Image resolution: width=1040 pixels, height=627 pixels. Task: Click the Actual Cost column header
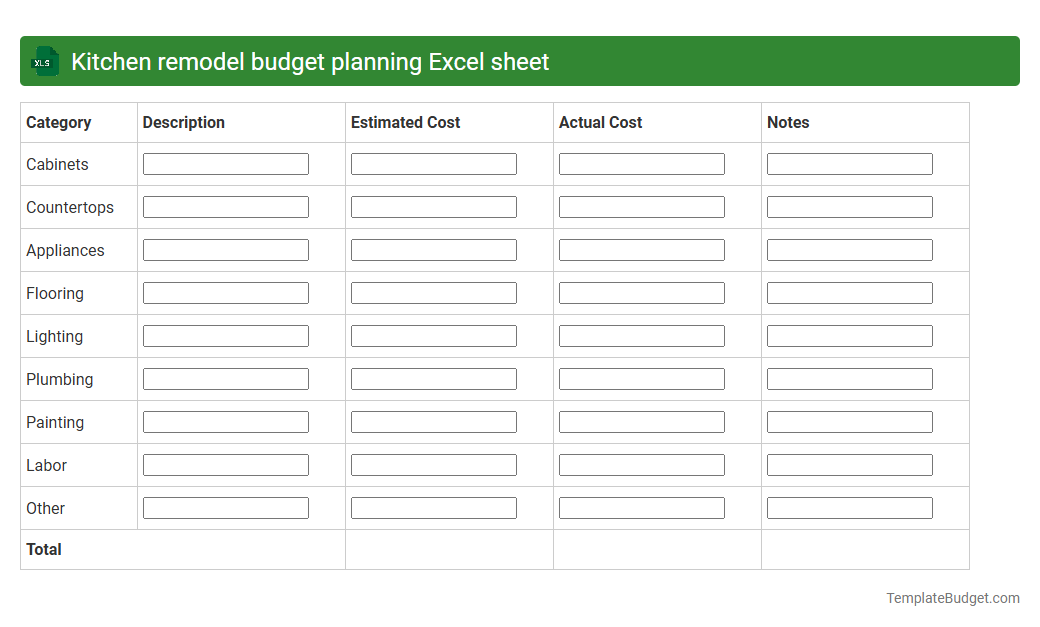coord(600,122)
